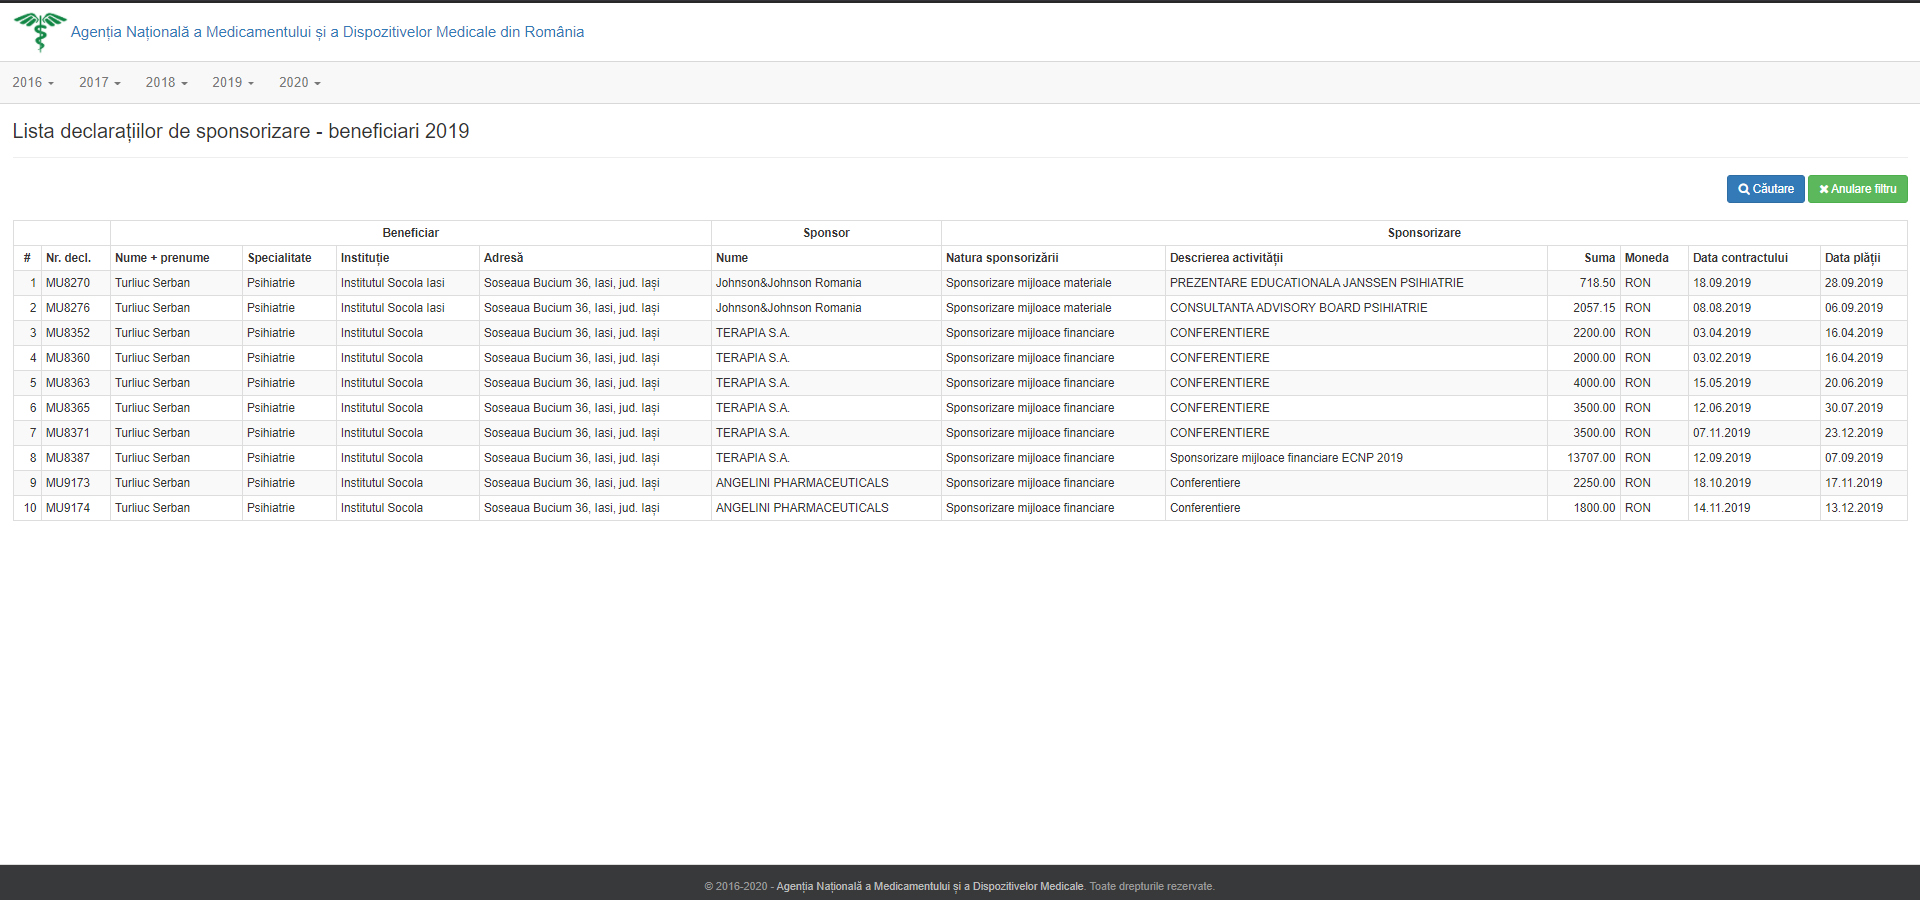Click the ECNP 2019 sponsorship description
Image resolution: width=1920 pixels, height=900 pixels.
1286,458
